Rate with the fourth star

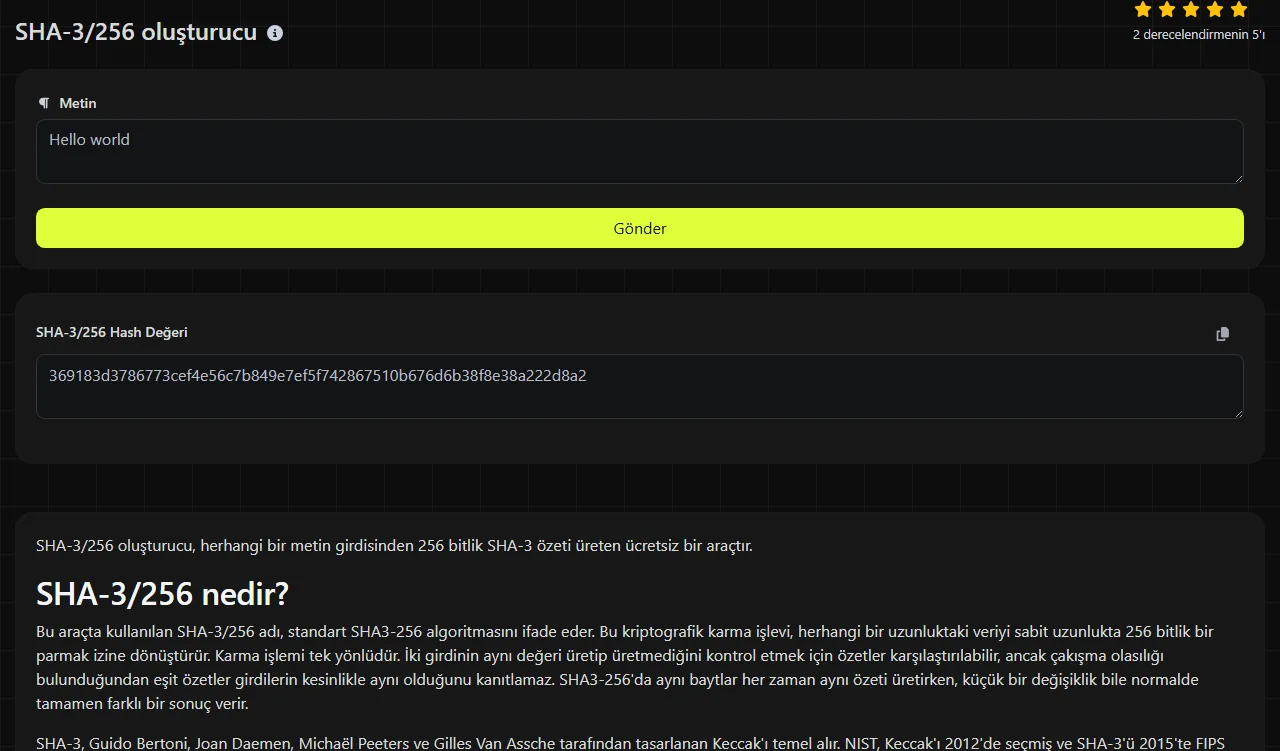tap(1215, 10)
